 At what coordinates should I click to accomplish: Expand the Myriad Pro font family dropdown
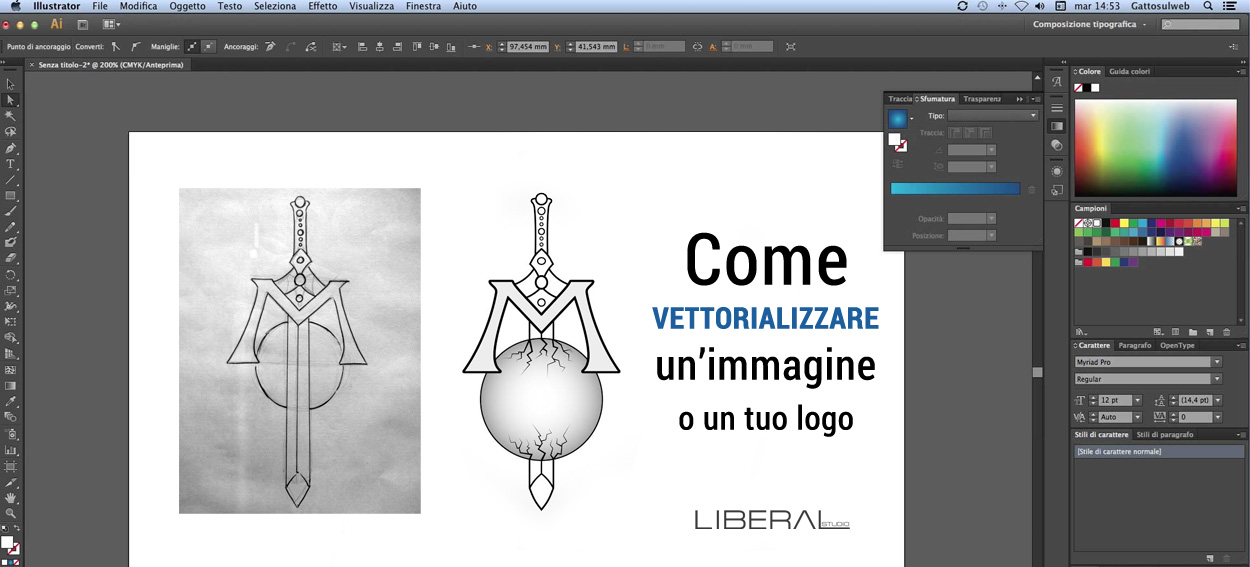[1148, 362]
